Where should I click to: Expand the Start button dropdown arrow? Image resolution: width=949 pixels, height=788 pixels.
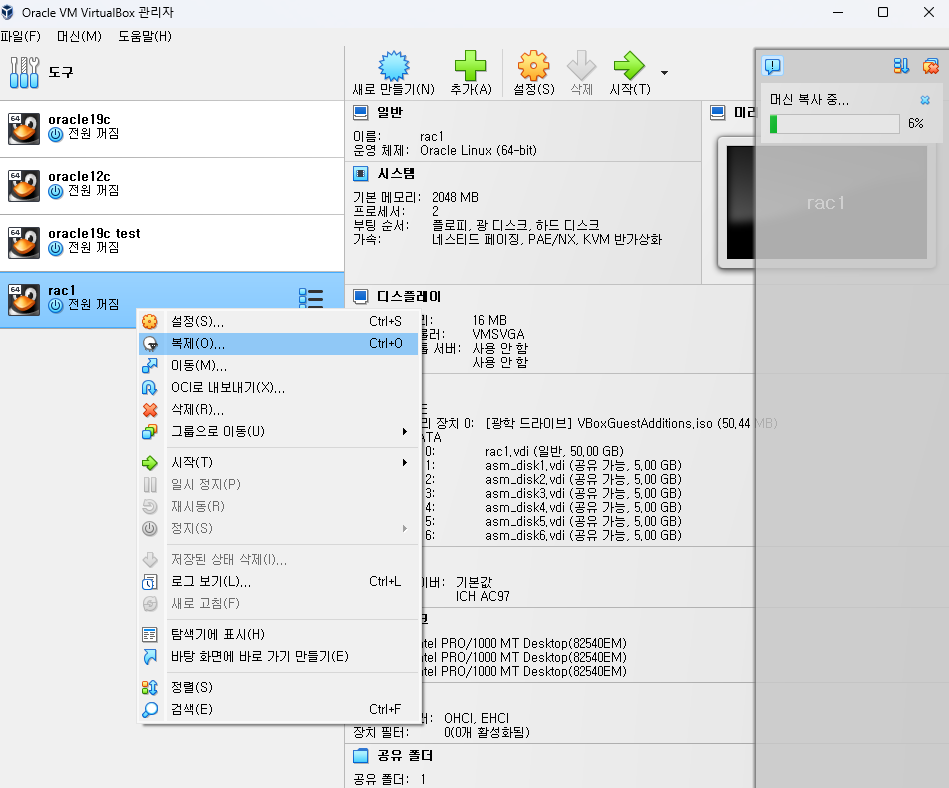click(665, 73)
